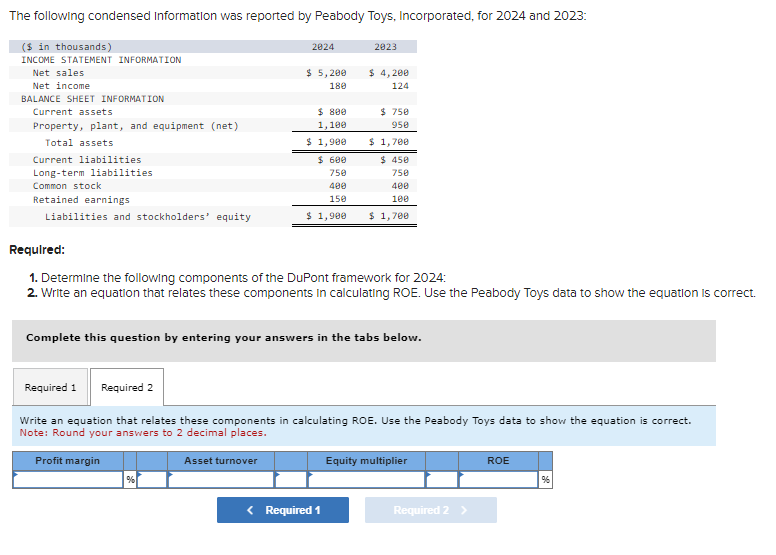Click the 2024 net sales value $ 5,200

tap(326, 73)
